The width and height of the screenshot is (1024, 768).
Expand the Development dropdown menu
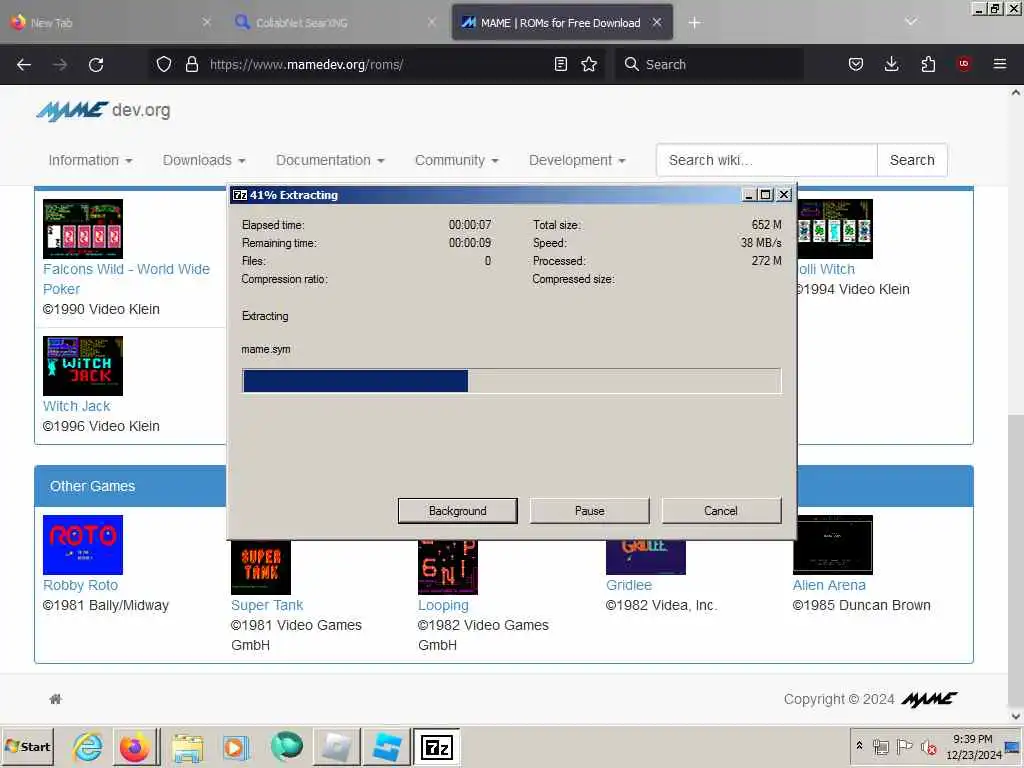click(577, 161)
